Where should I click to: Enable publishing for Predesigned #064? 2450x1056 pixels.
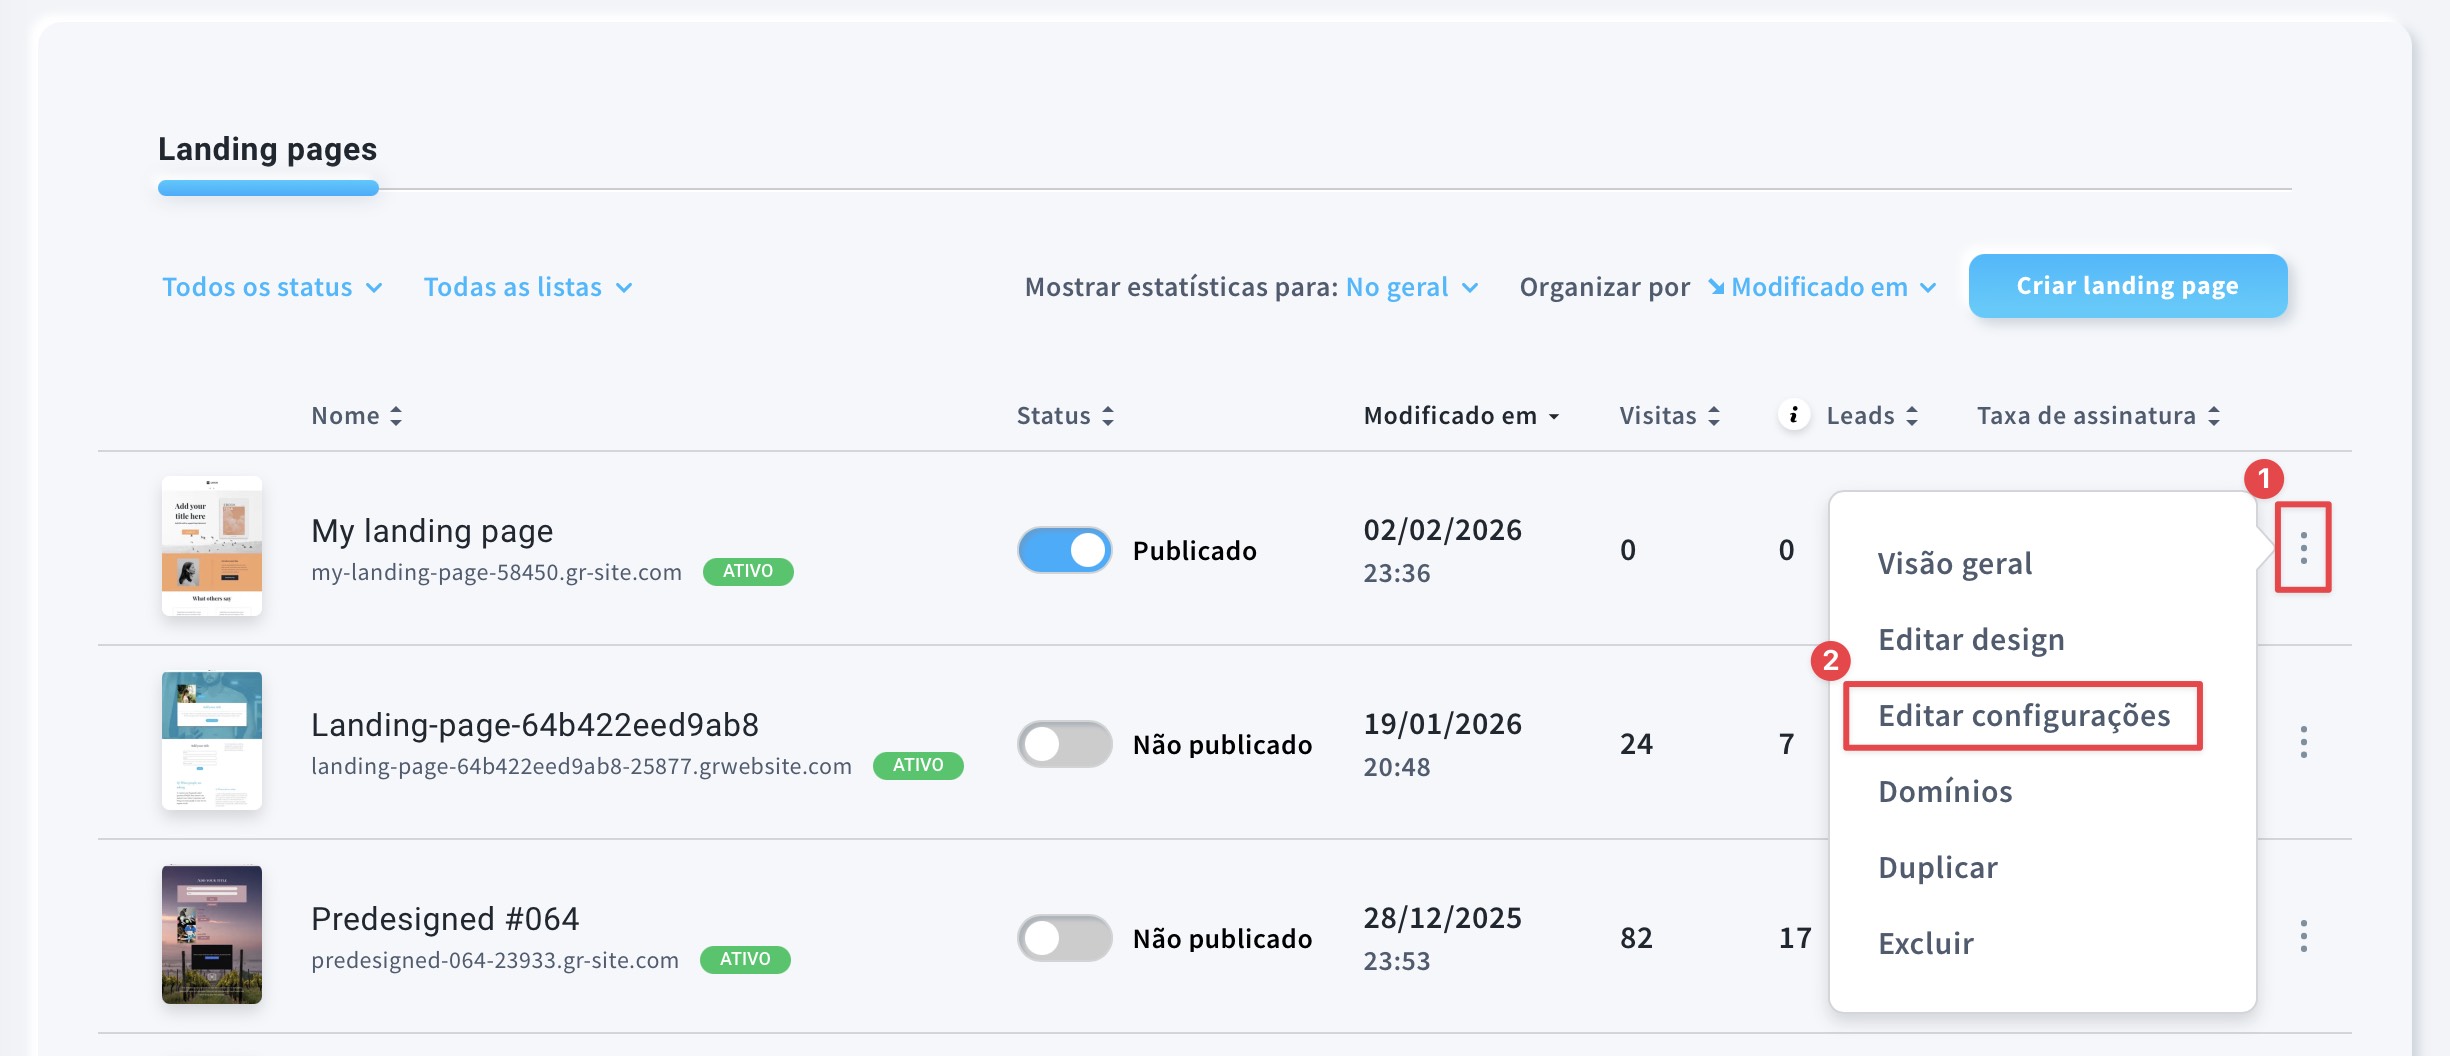pyautogui.click(x=1064, y=938)
